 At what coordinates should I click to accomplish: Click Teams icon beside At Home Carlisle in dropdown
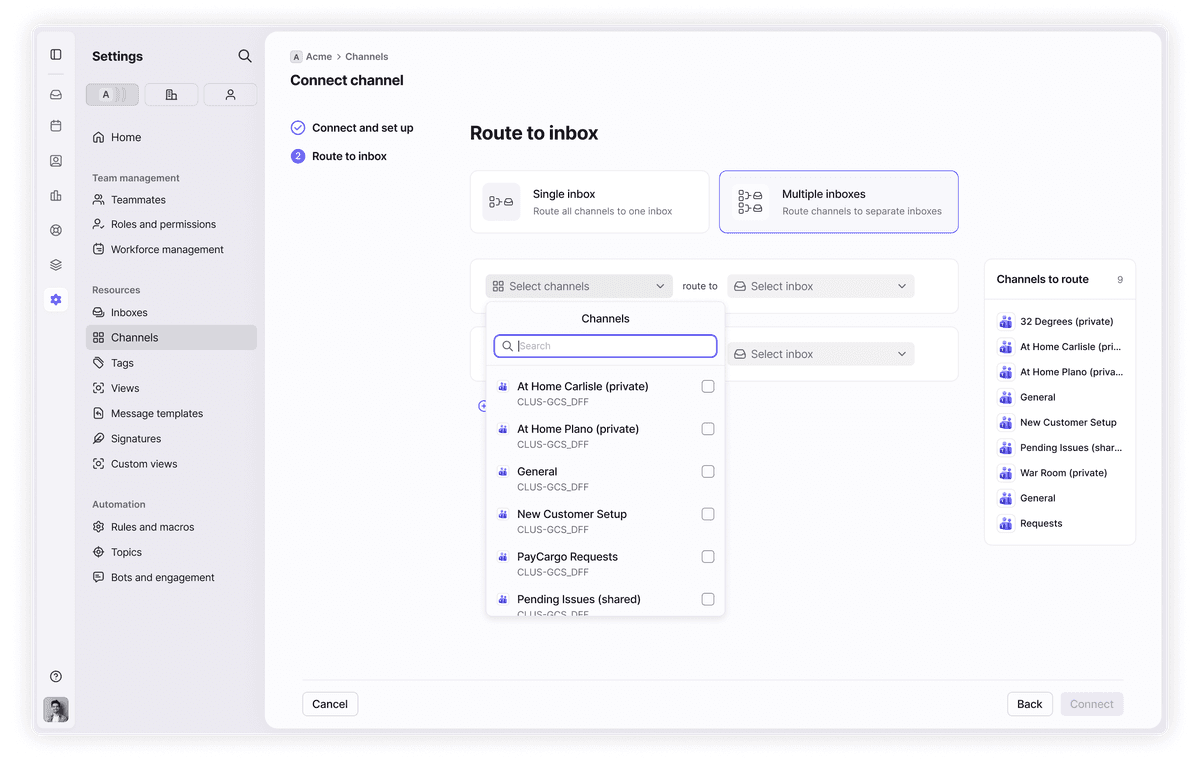coord(503,386)
